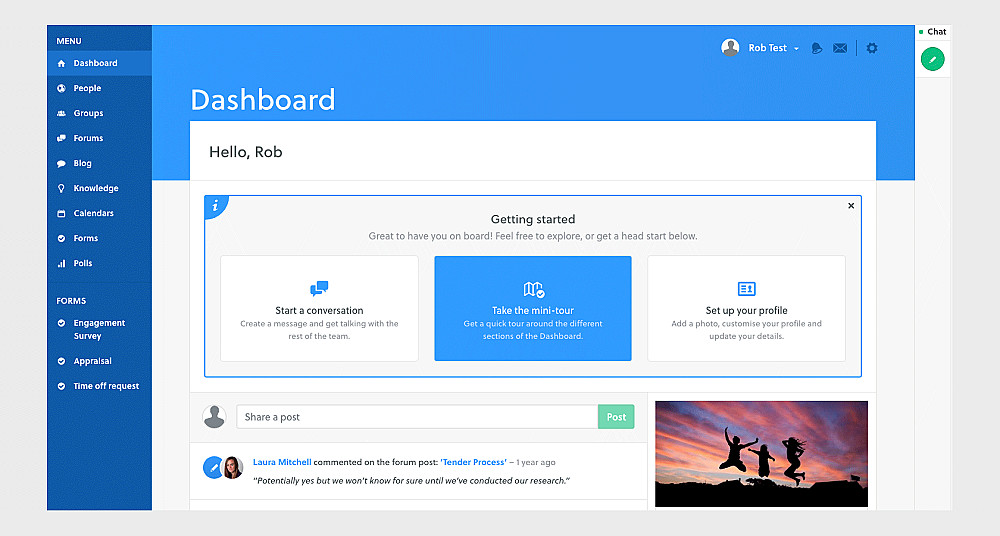This screenshot has height=536, width=1000.
Task: Click the Getting started info icon
Action: pyautogui.click(x=216, y=205)
